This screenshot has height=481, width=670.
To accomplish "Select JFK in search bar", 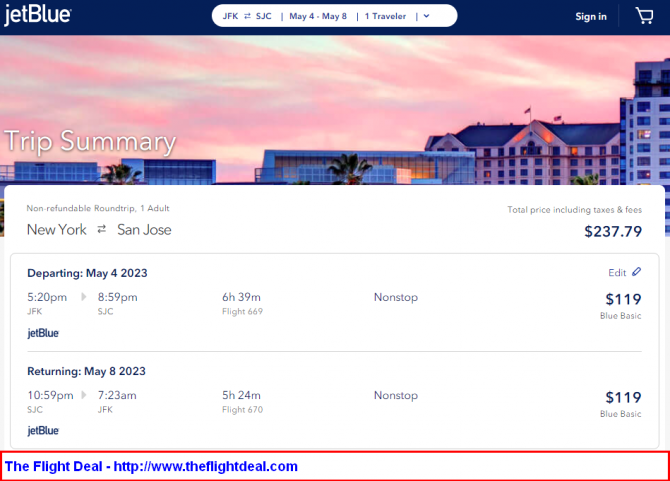I will [x=230, y=16].
